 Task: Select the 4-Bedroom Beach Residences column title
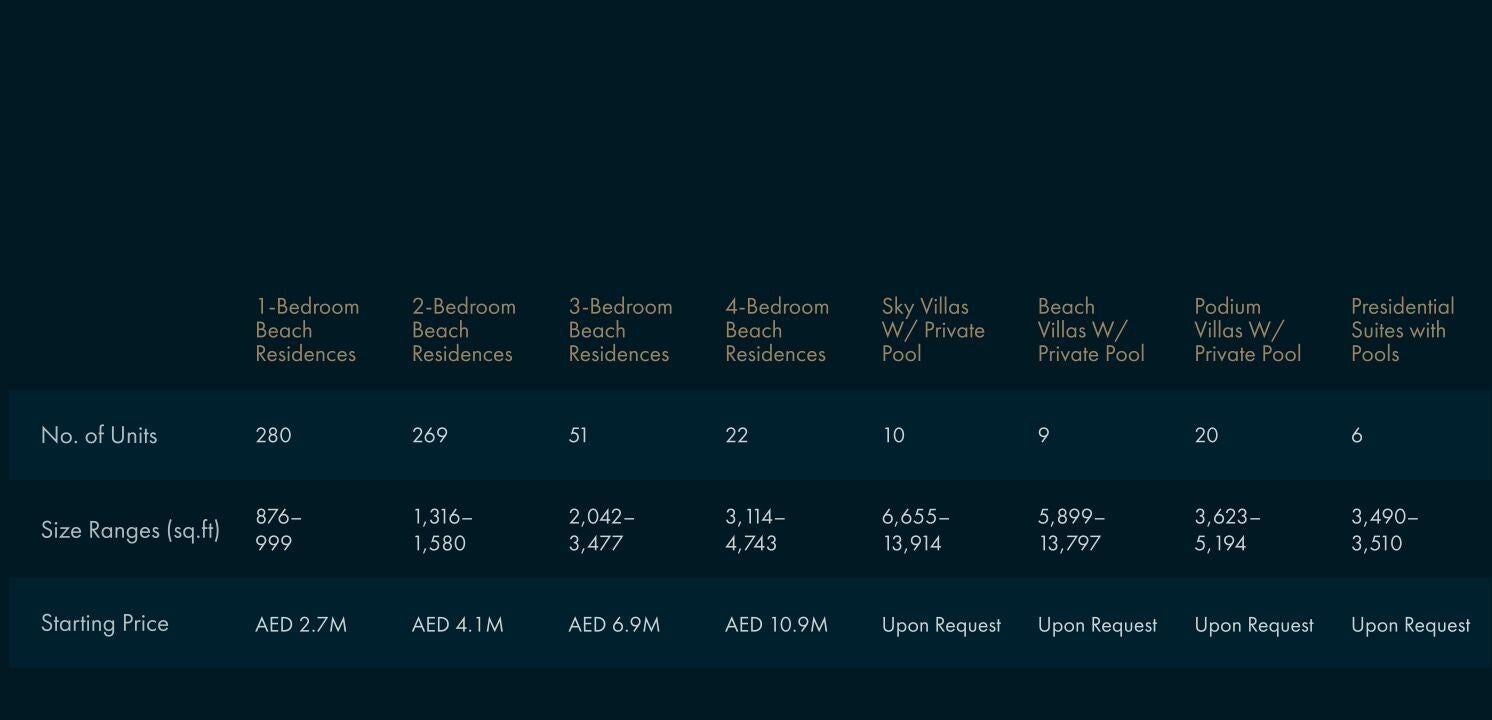pos(776,330)
